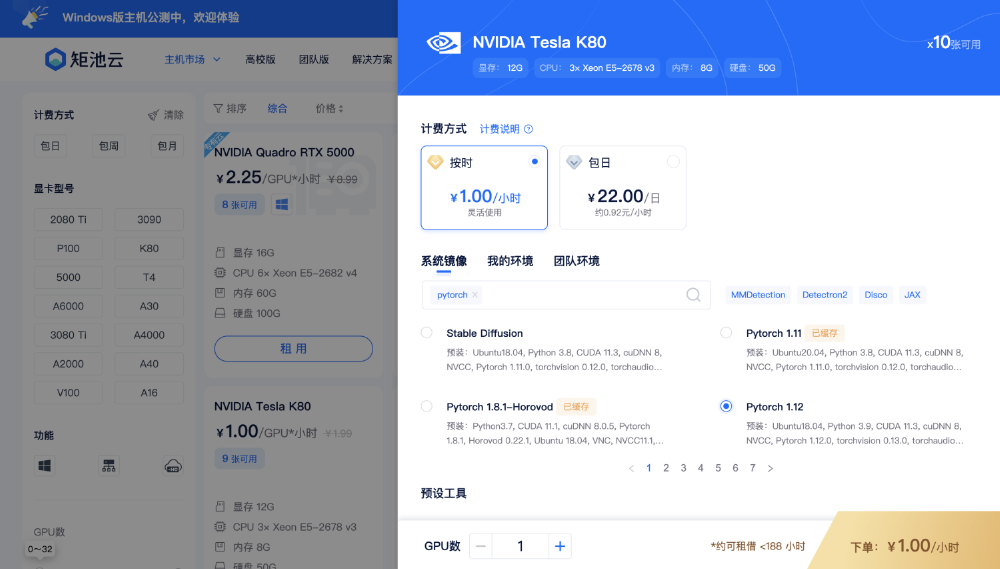Select the Pytorch 1.8.1-Horovod image radio
Screen dimensions: 1000x569
point(427,406)
